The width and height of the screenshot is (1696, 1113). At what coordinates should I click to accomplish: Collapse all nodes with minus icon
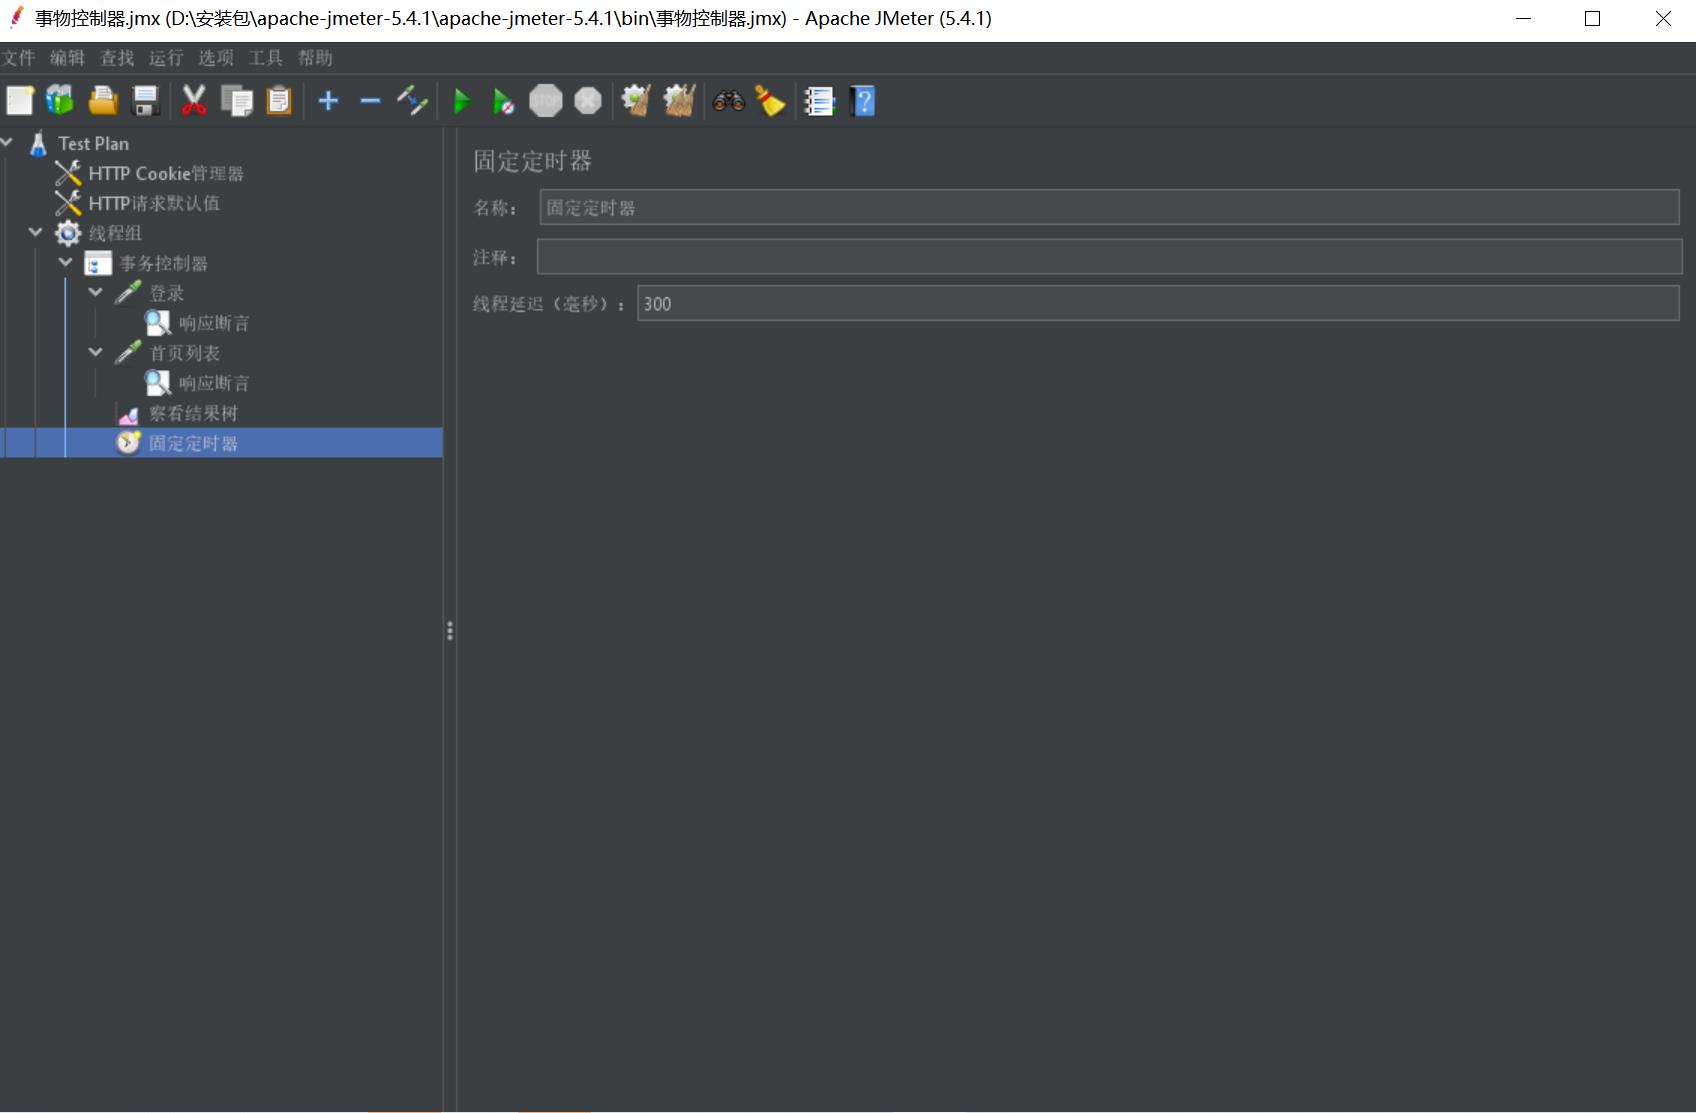pyautogui.click(x=370, y=101)
